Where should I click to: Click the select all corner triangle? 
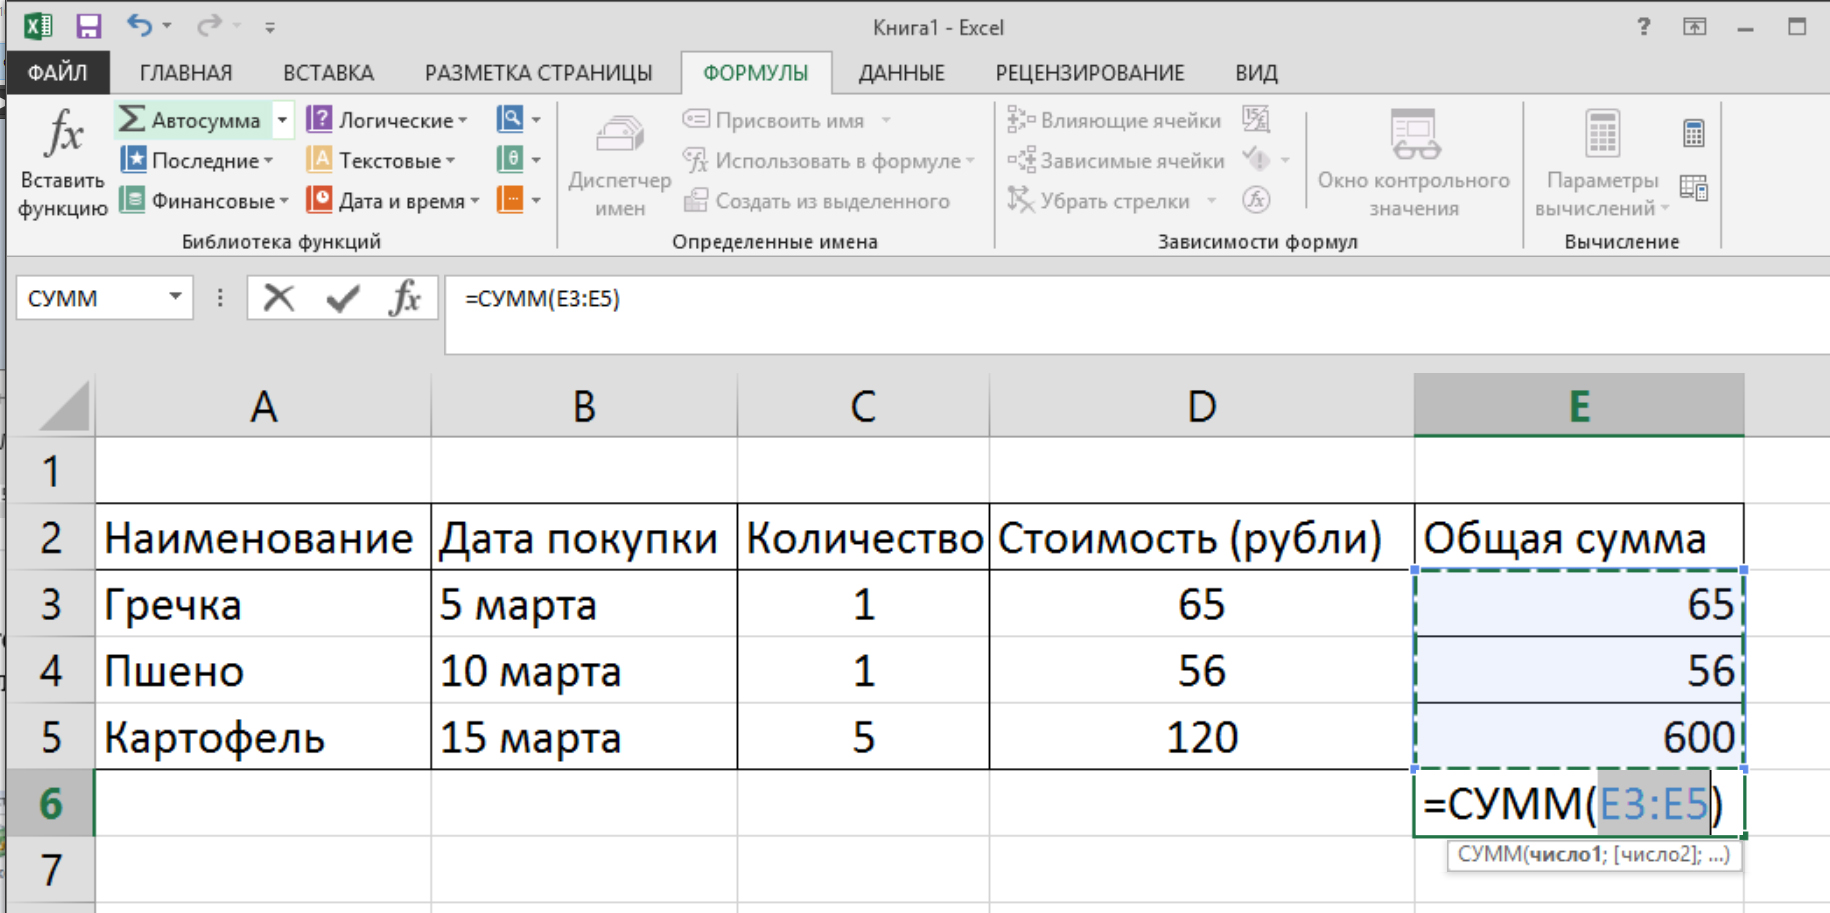click(x=64, y=406)
